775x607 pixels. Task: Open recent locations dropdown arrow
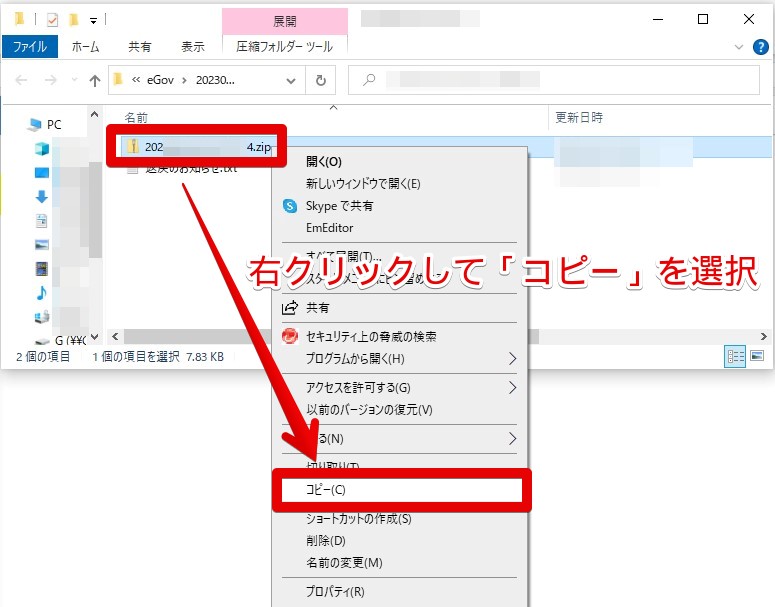click(74, 80)
